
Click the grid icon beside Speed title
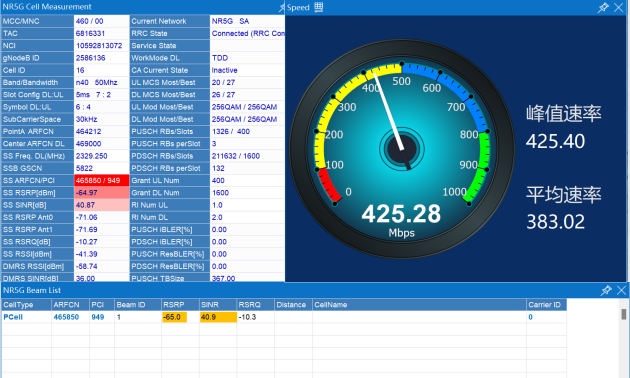pos(318,7)
